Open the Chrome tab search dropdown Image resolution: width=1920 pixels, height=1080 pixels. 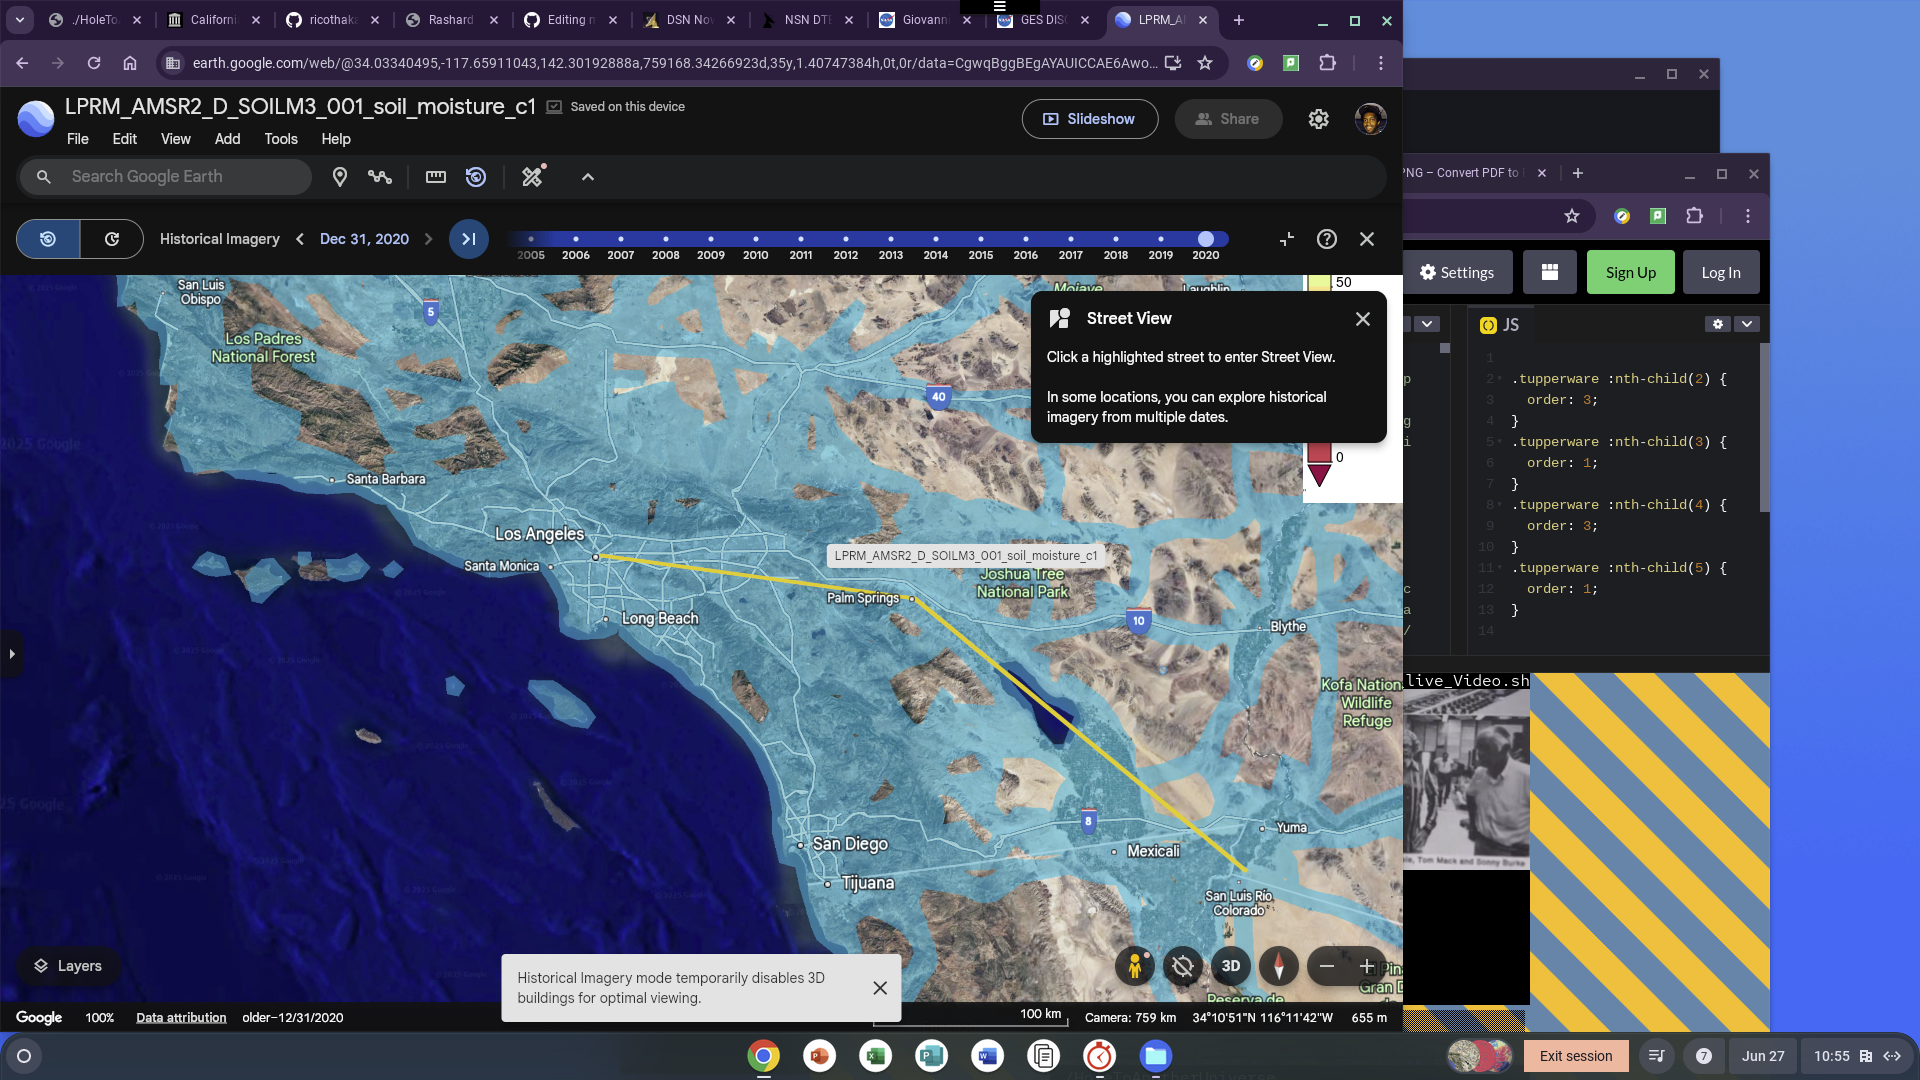(20, 20)
